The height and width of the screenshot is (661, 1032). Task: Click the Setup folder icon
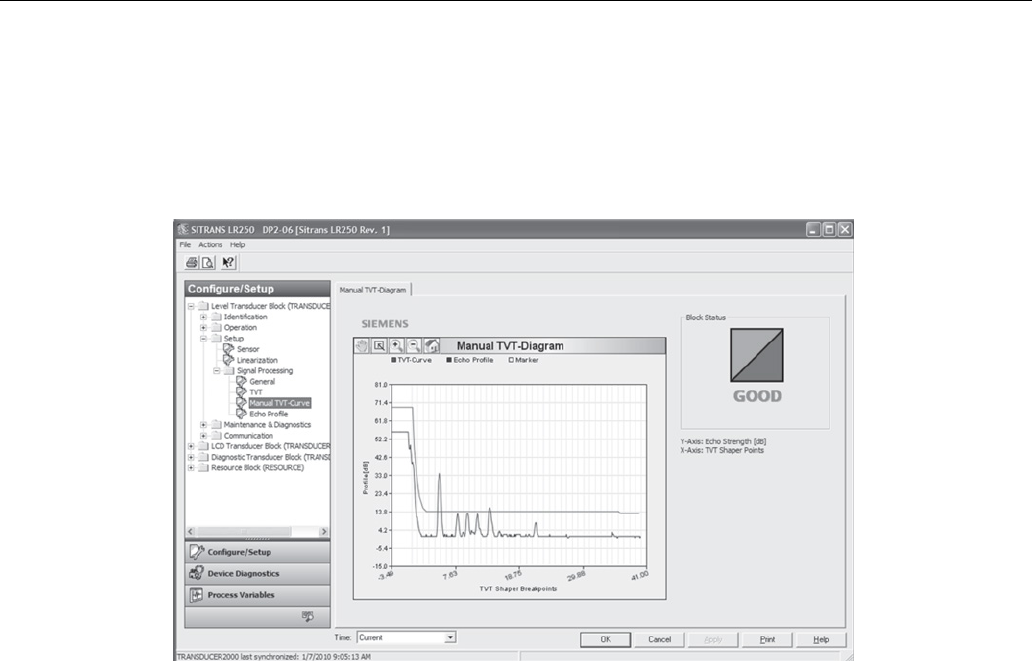click(x=216, y=338)
